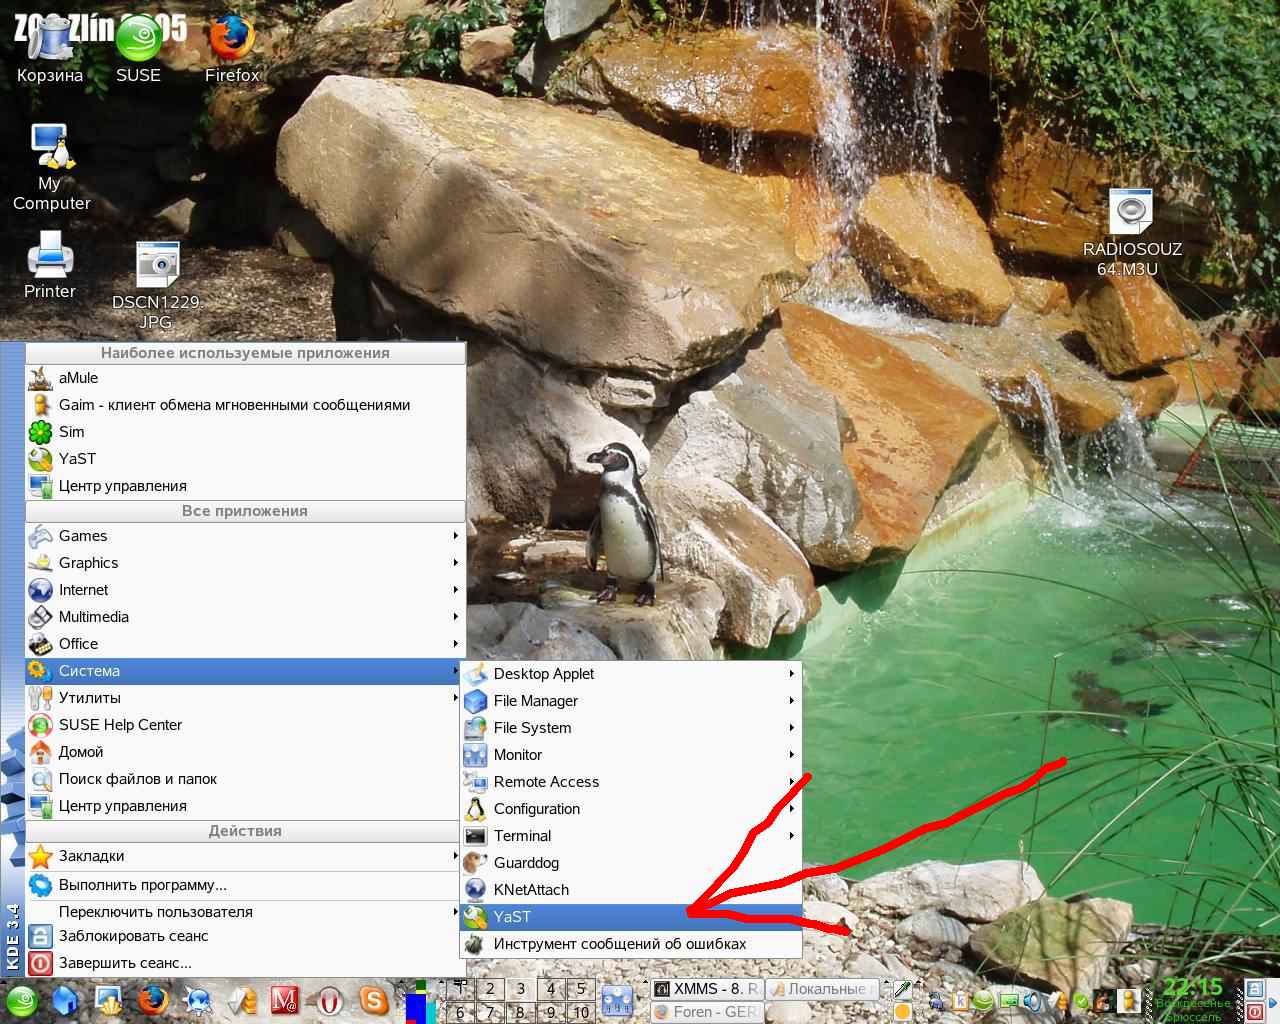Open the Terminal submenu
Image resolution: width=1280 pixels, height=1024 pixels.
click(x=631, y=836)
